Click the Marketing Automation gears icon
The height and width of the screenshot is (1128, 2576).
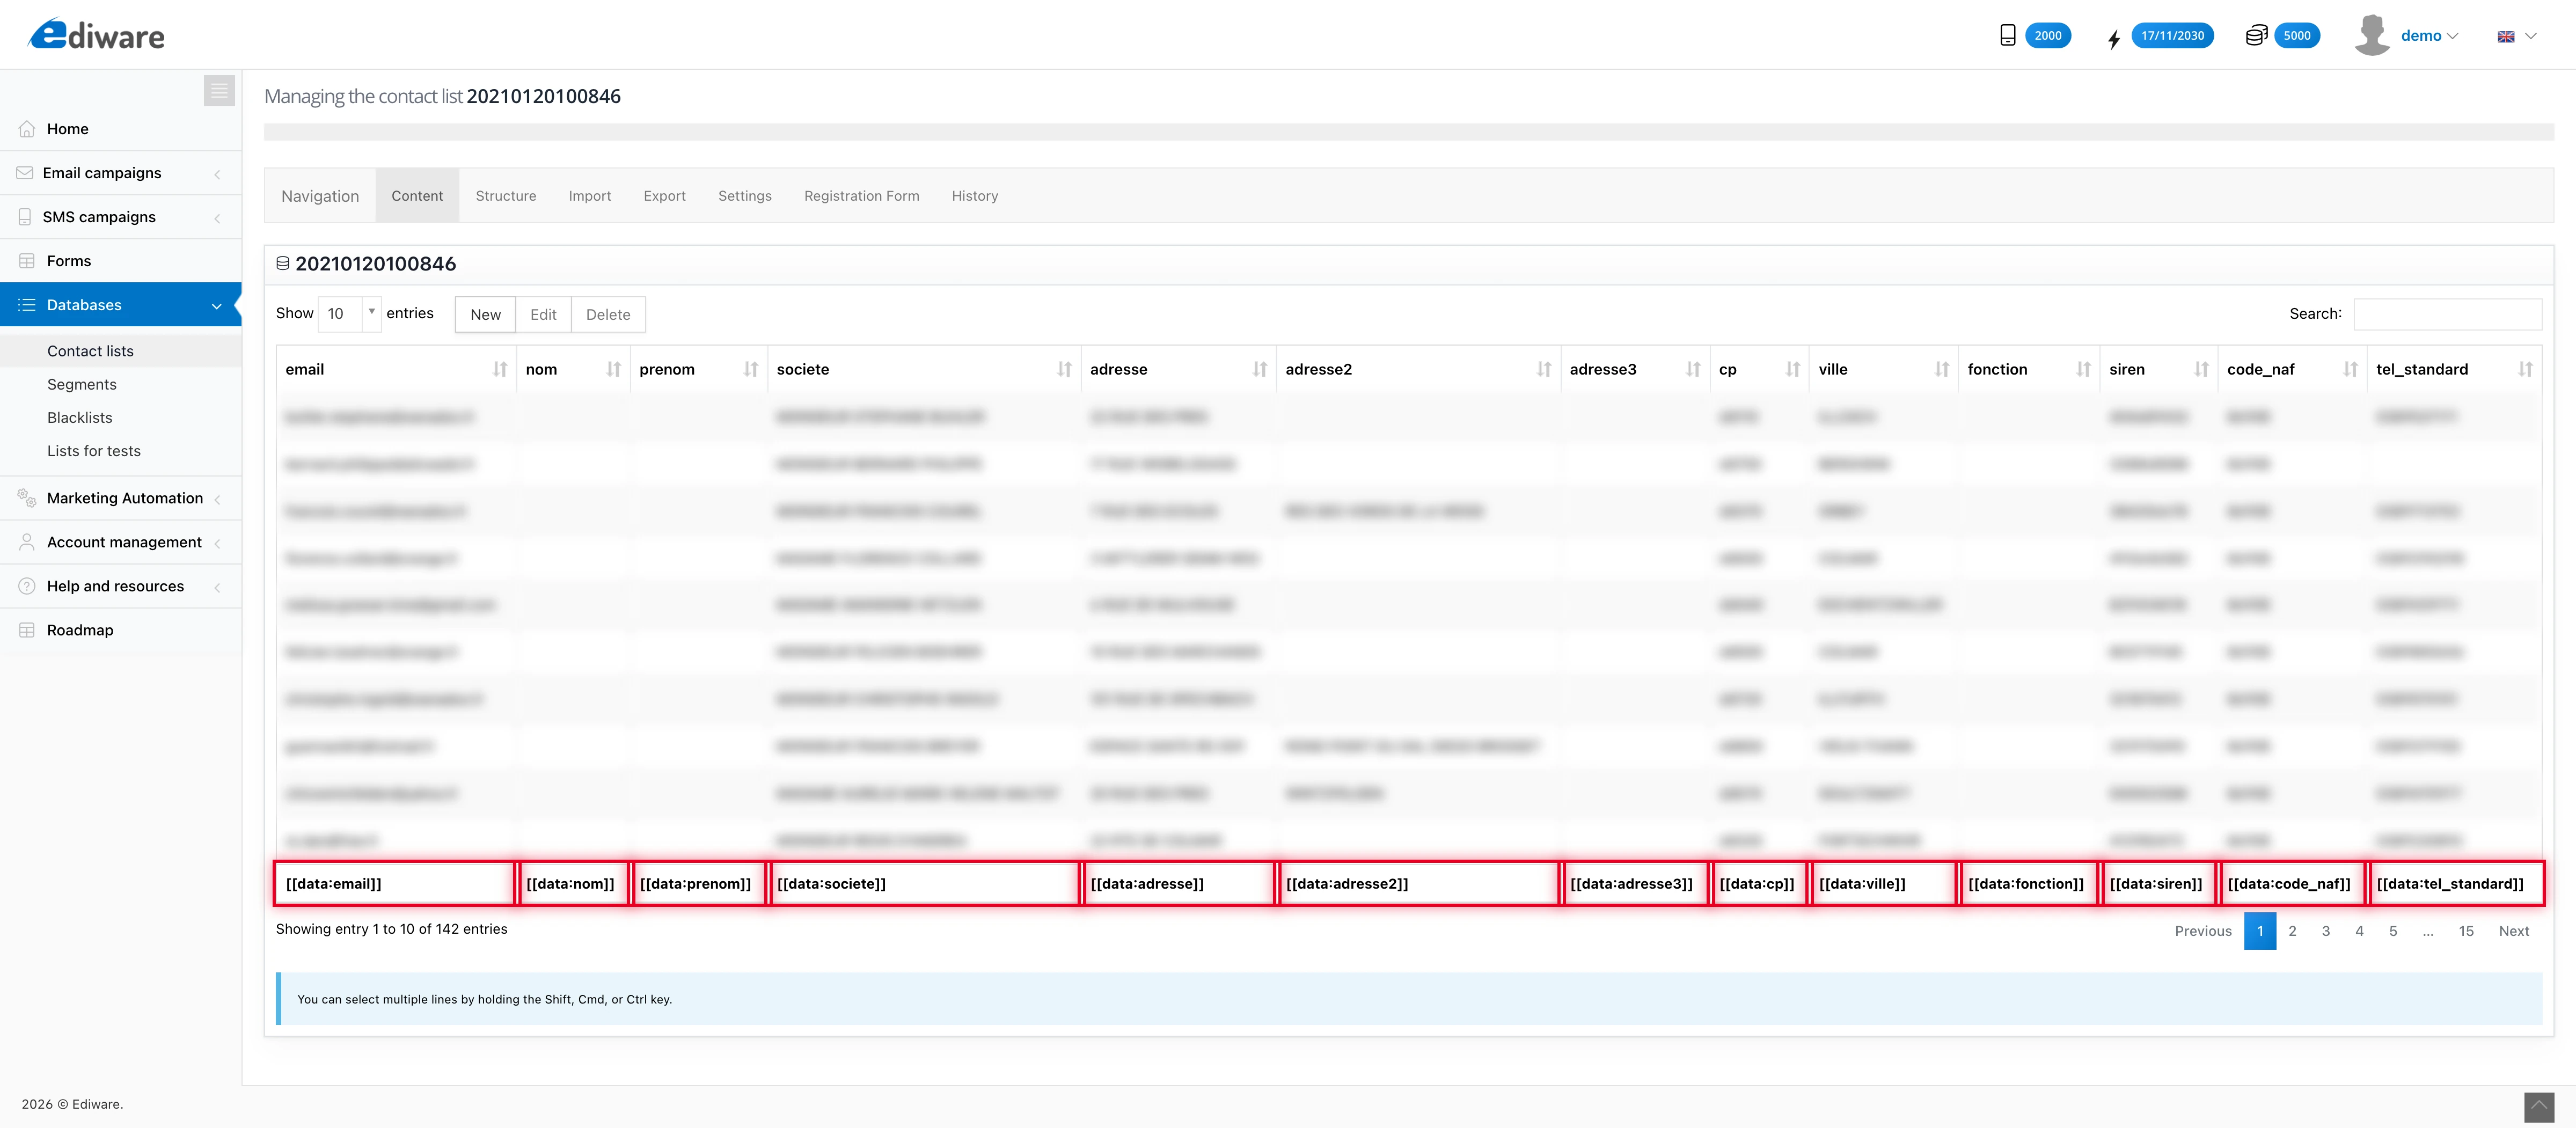tap(26, 498)
